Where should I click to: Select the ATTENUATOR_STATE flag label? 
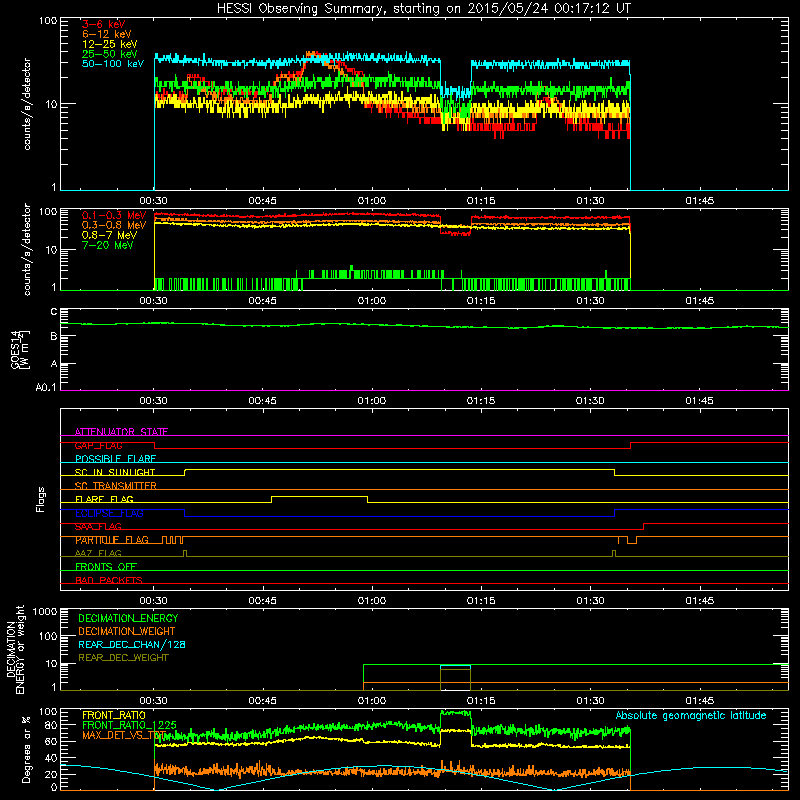tap(121, 432)
